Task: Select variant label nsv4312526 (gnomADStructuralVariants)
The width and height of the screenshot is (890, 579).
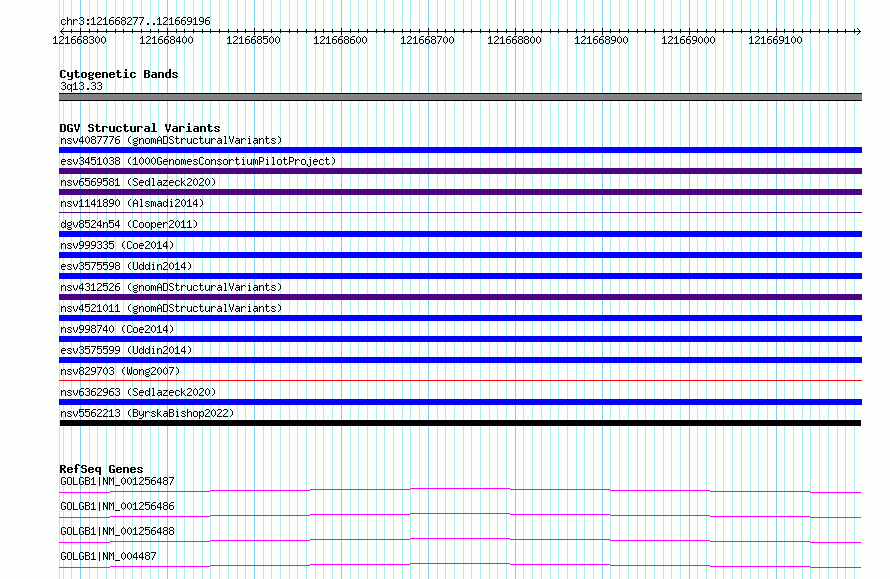Action: (x=171, y=287)
